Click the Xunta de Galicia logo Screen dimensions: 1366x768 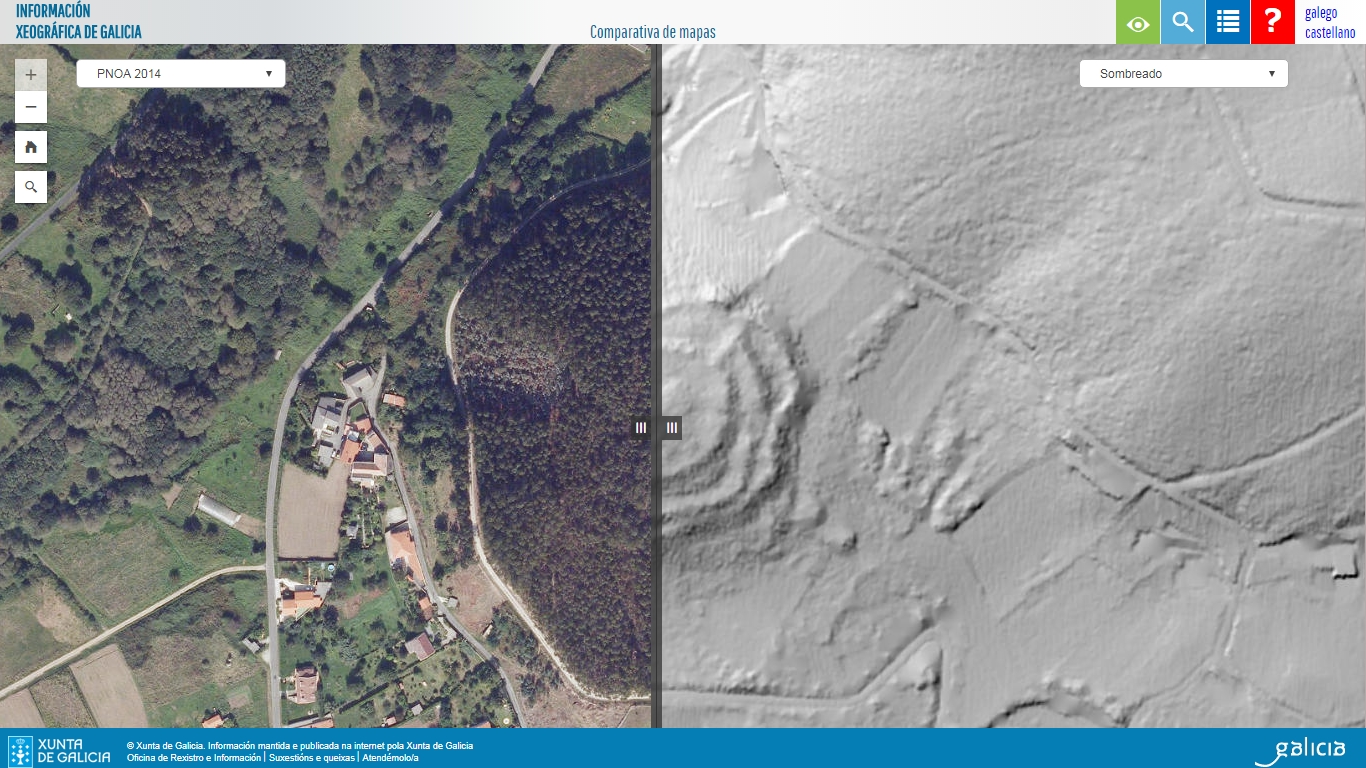(60, 751)
